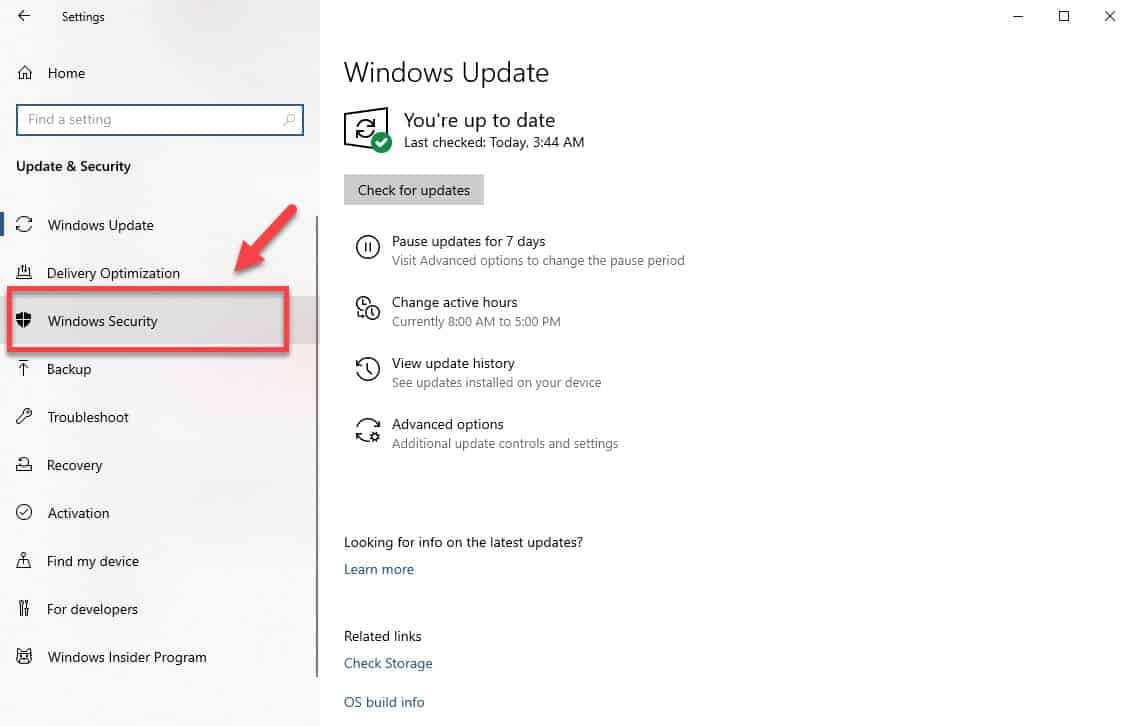
Task: Click the up-to-date status icon
Action: 367,129
